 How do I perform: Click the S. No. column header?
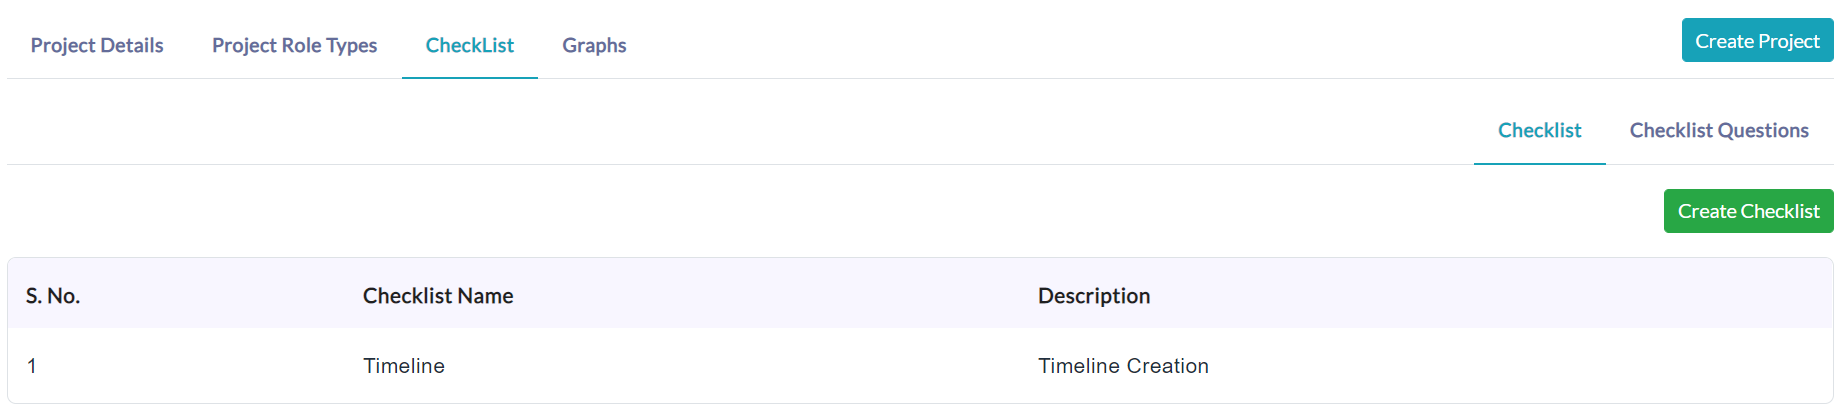53,296
